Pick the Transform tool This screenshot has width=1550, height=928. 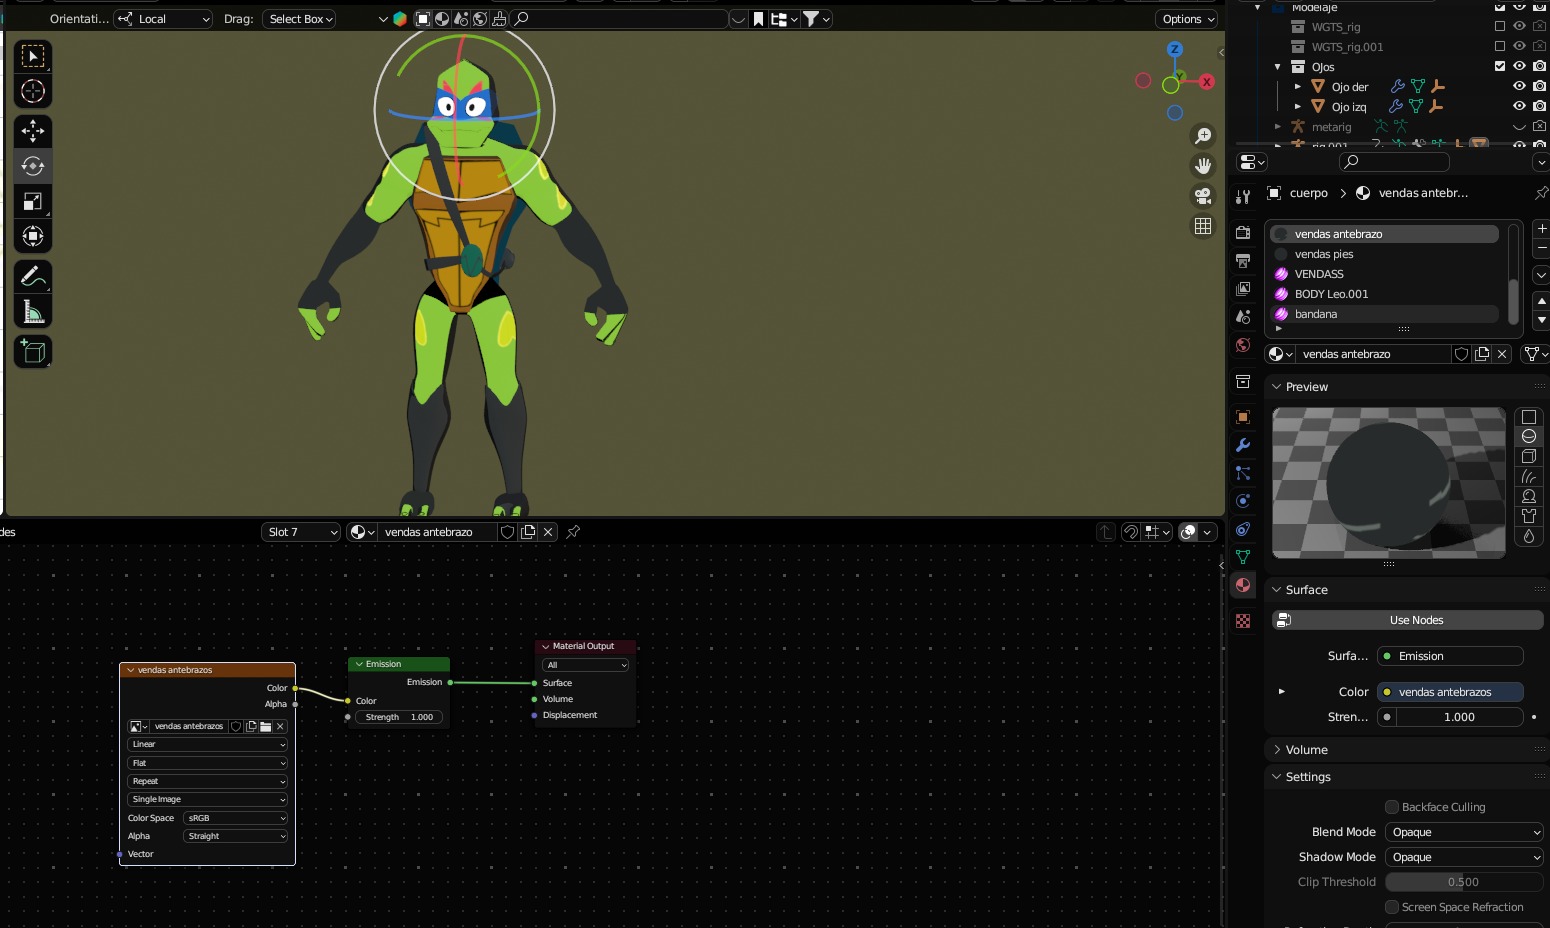coord(33,236)
